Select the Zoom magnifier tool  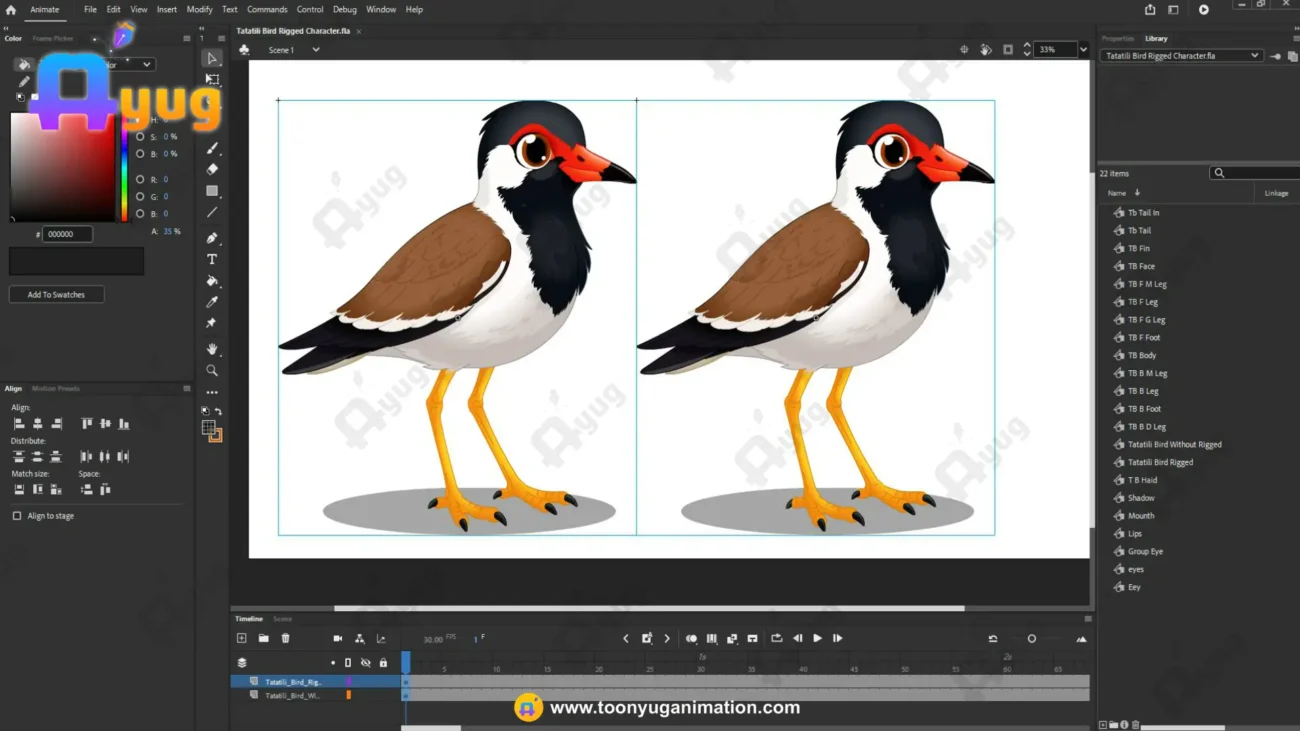pyautogui.click(x=212, y=370)
